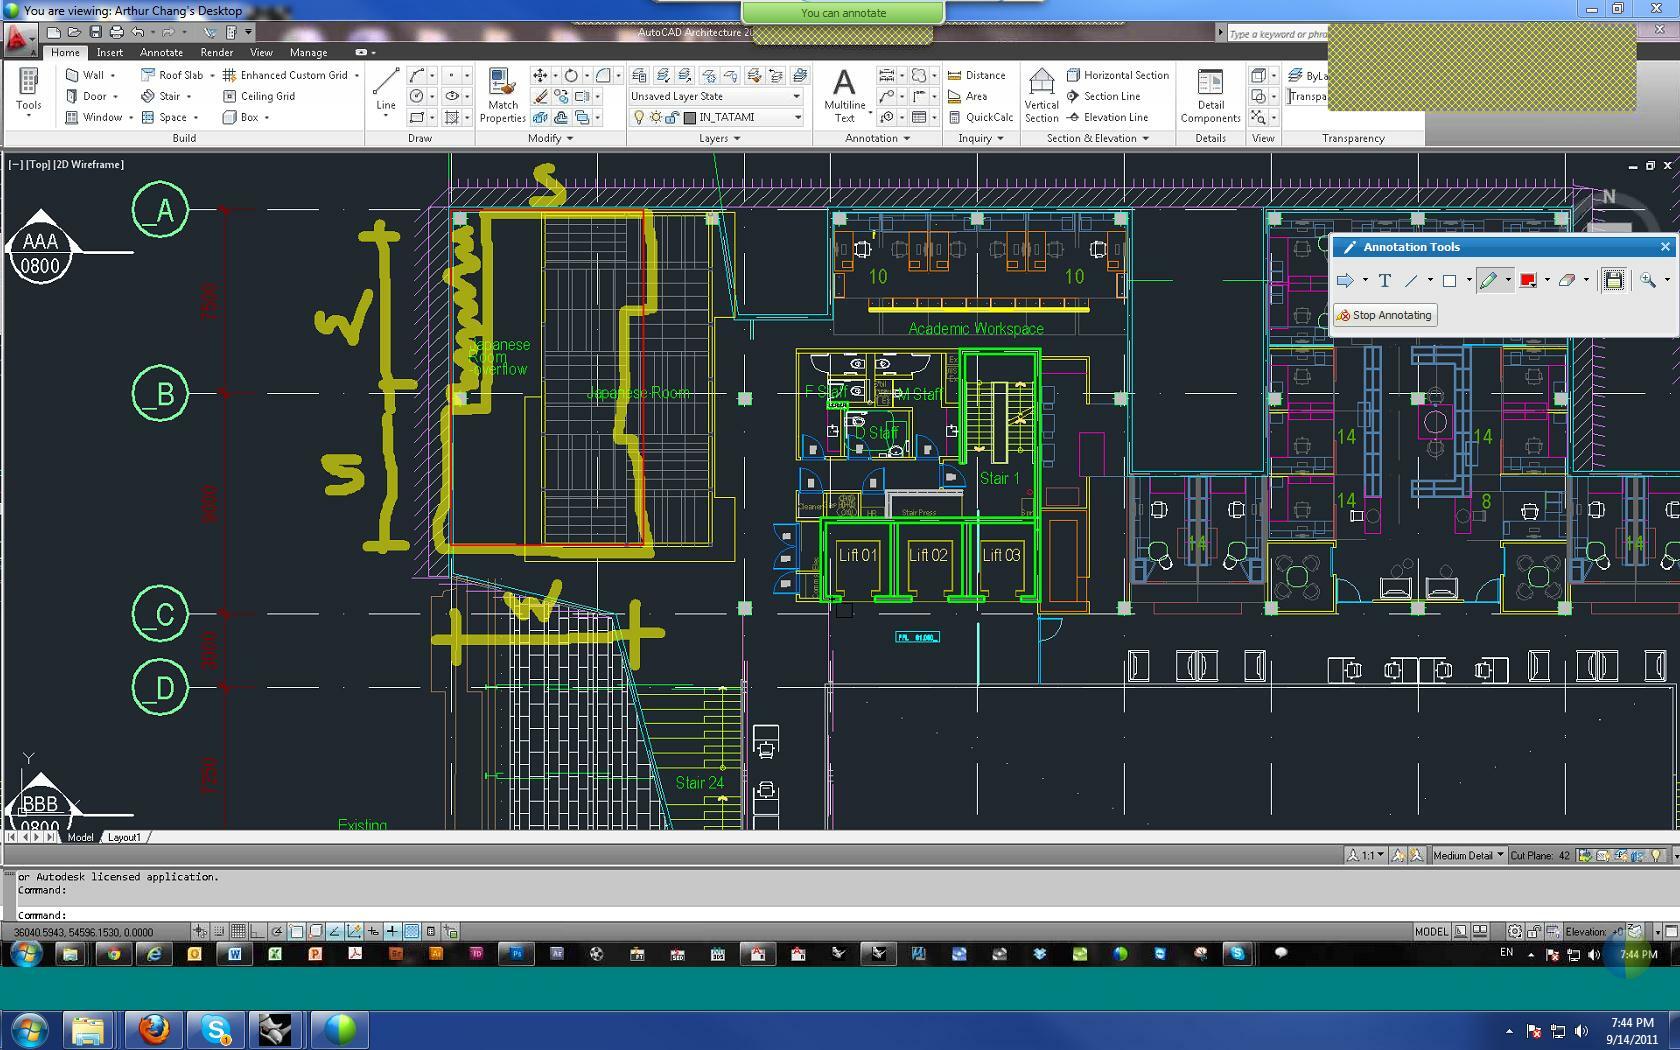Toggle grid display in status bar
The image size is (1680, 1050).
click(x=238, y=931)
